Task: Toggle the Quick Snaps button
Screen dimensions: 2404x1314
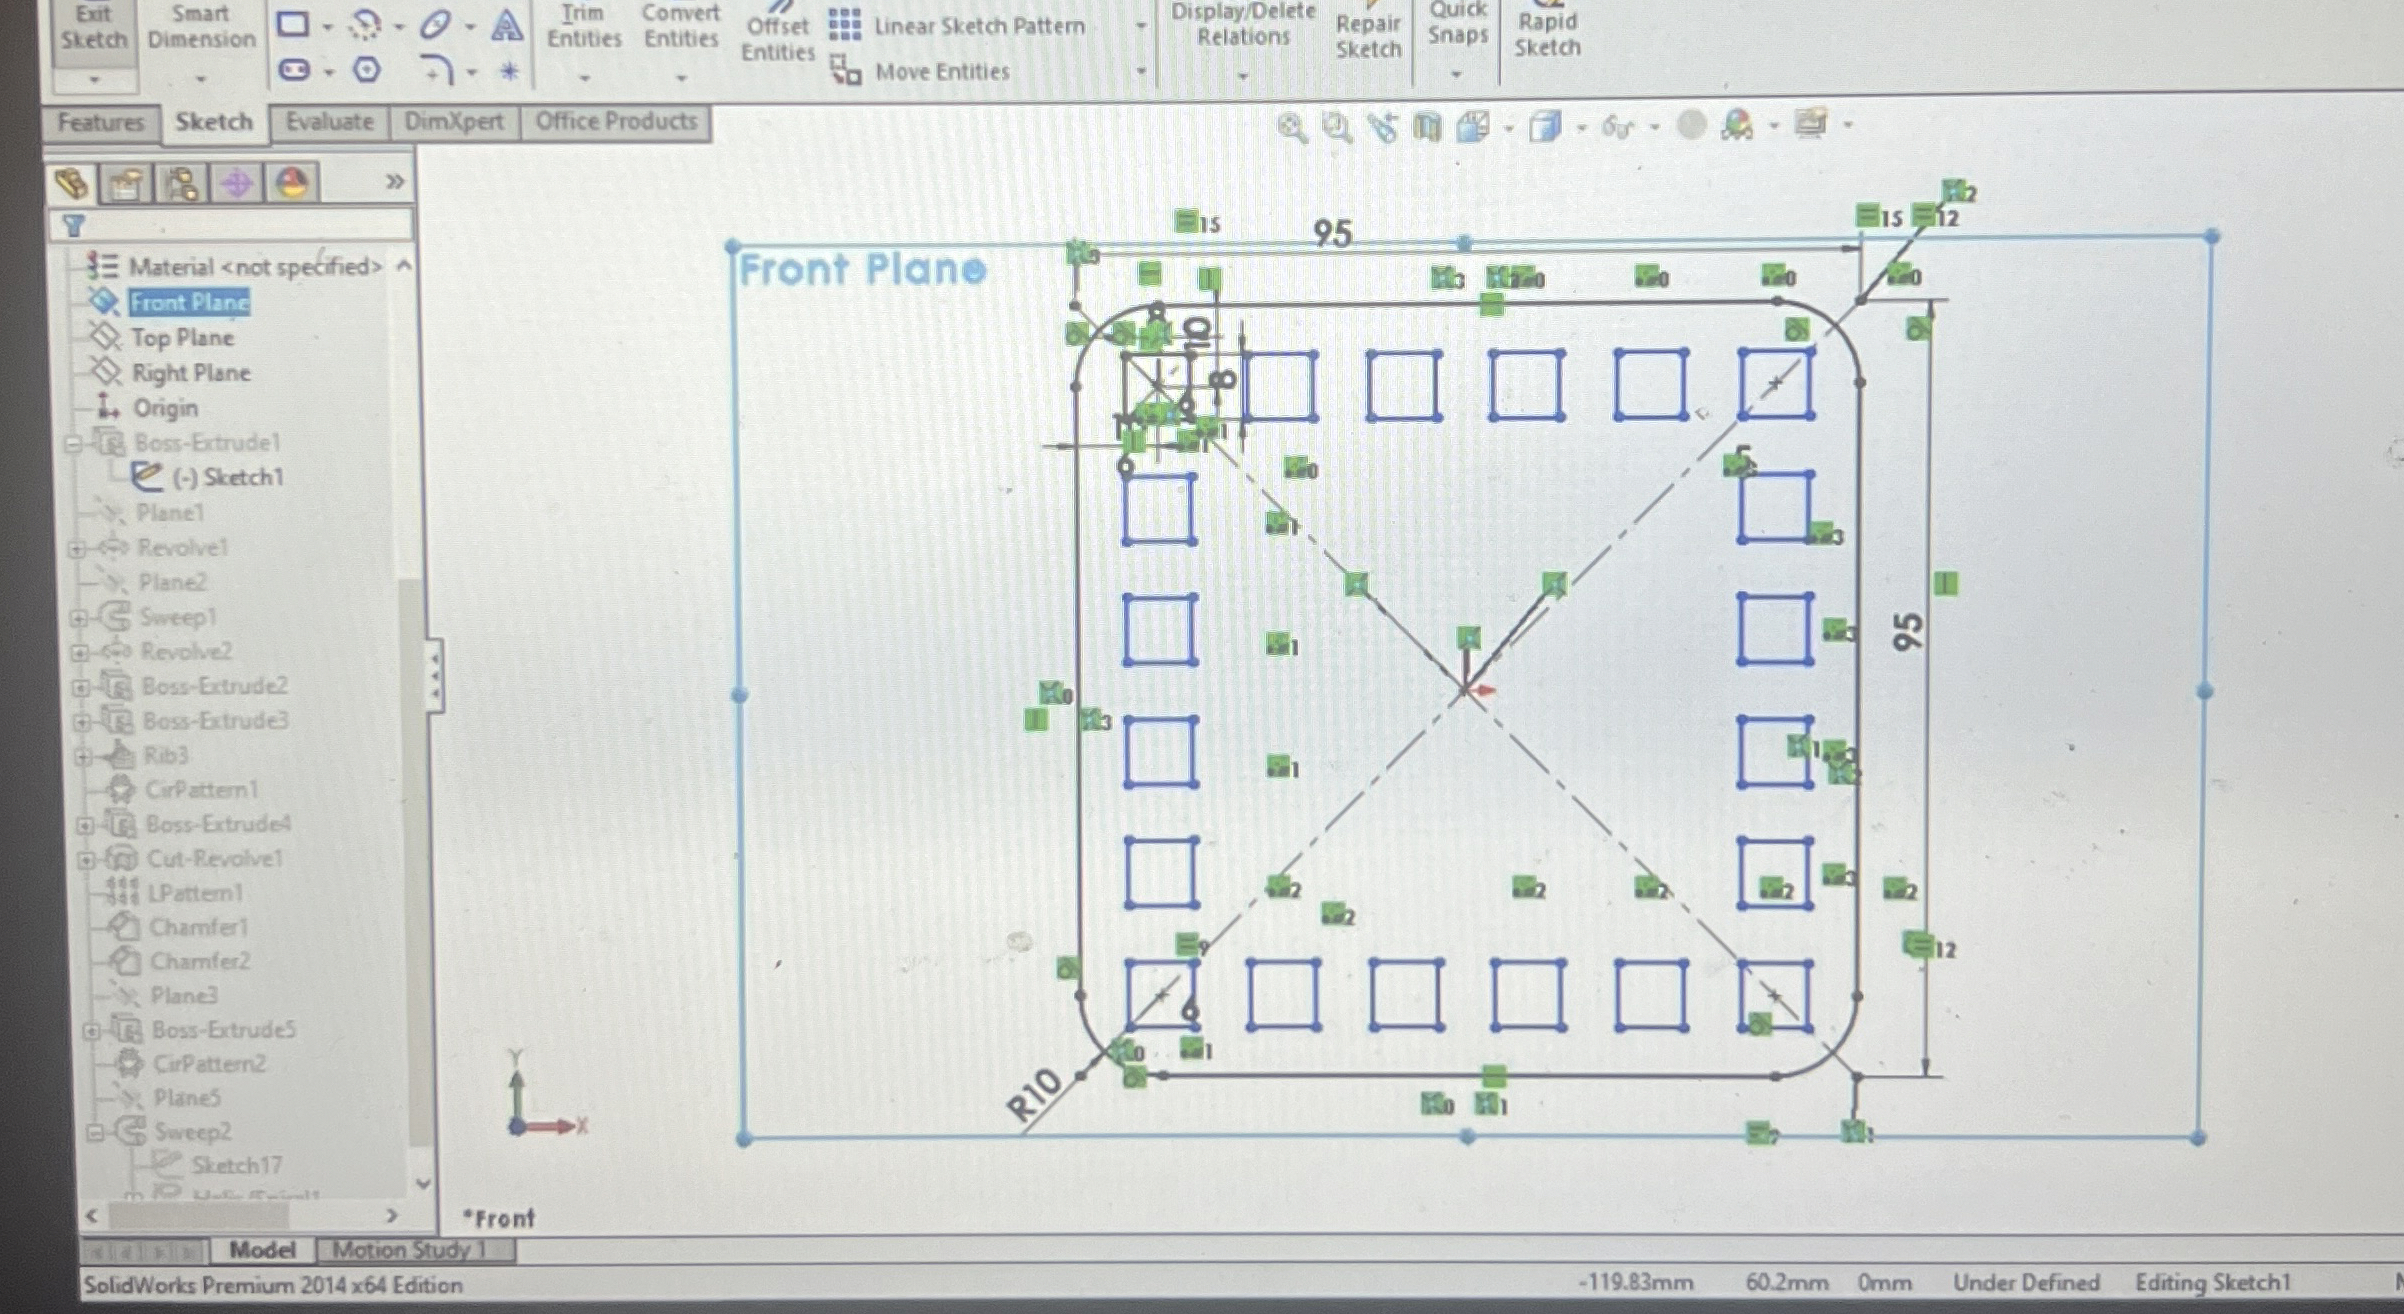Action: tap(1457, 28)
